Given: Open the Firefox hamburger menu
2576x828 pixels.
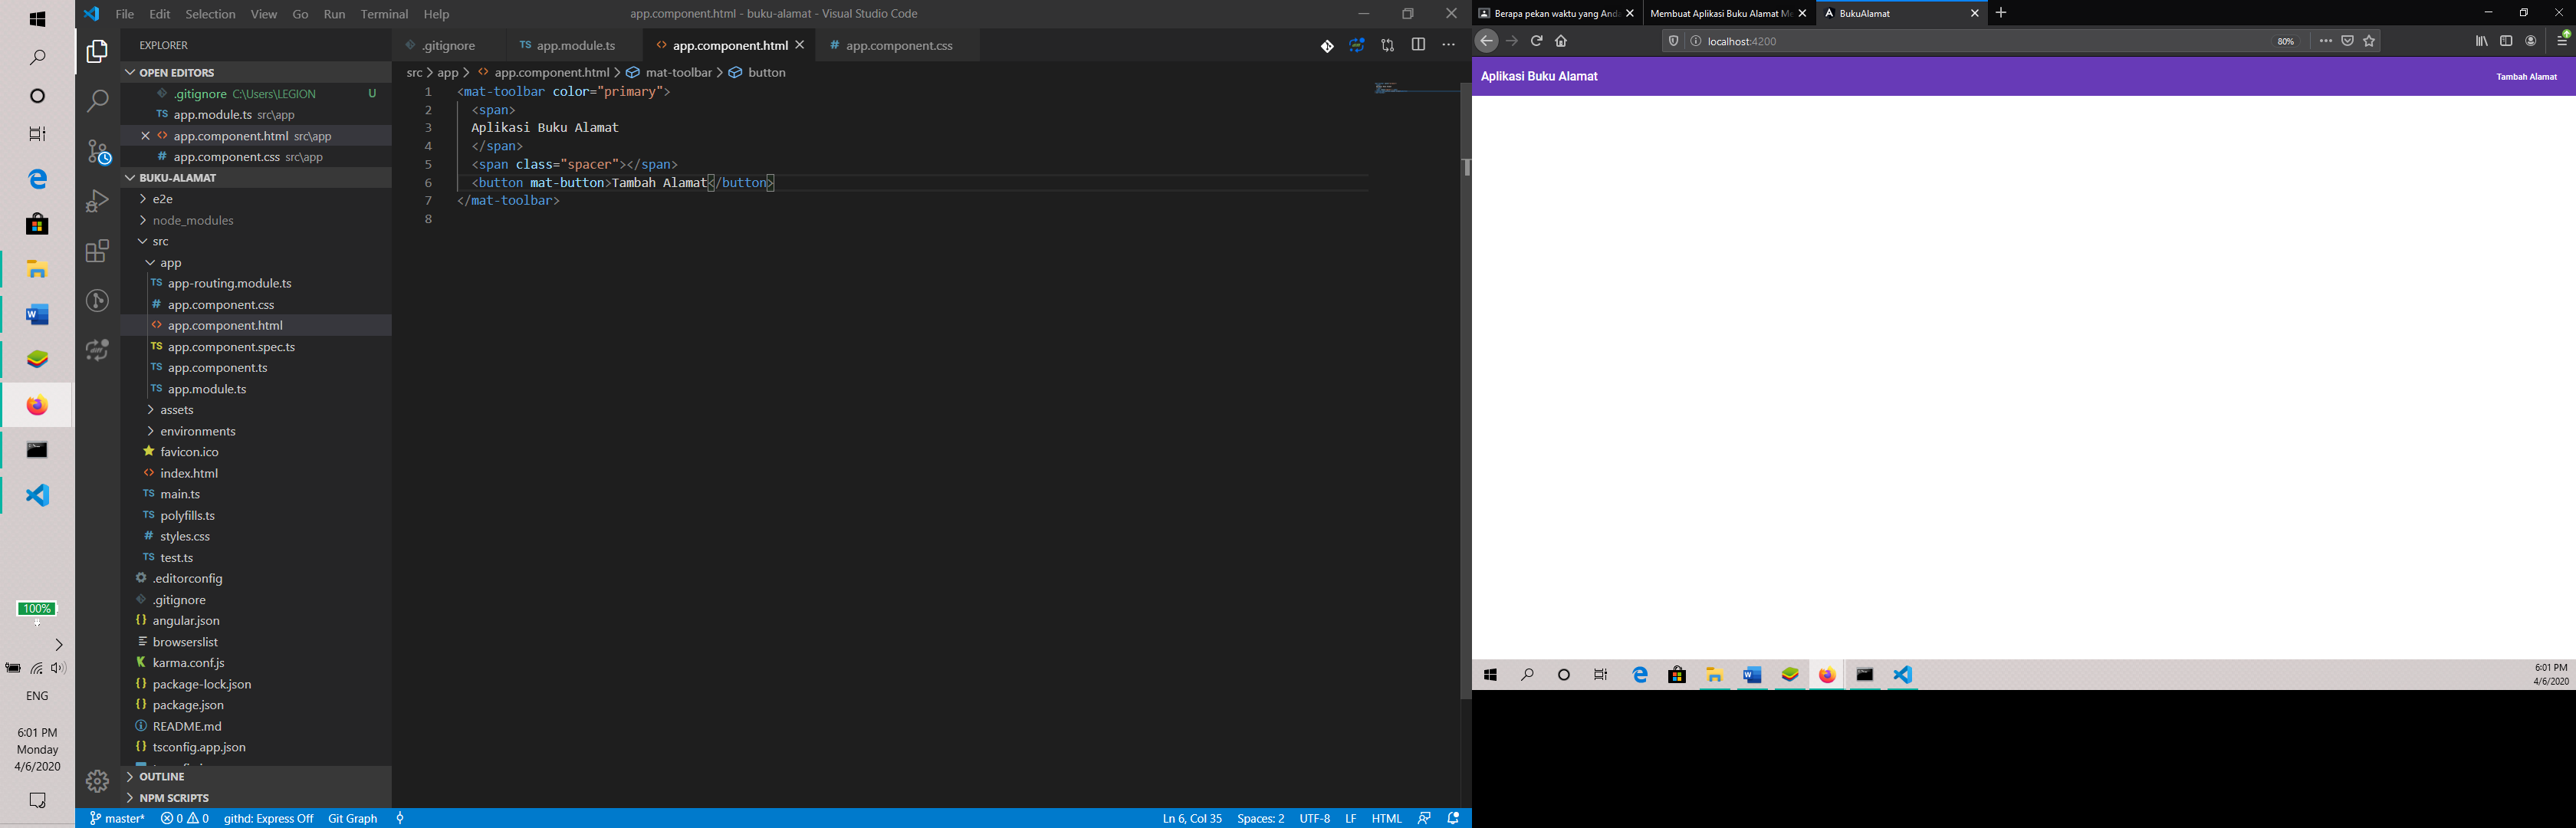Looking at the screenshot, I should [x=2562, y=40].
